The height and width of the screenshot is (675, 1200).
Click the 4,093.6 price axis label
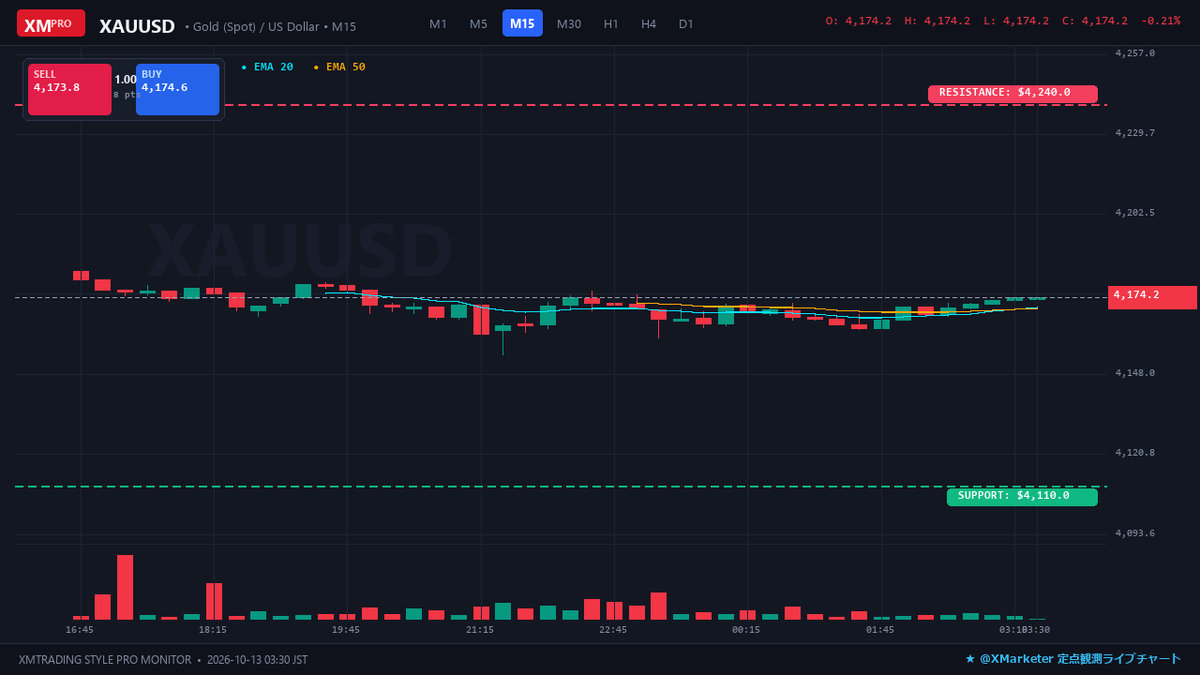pos(1135,533)
